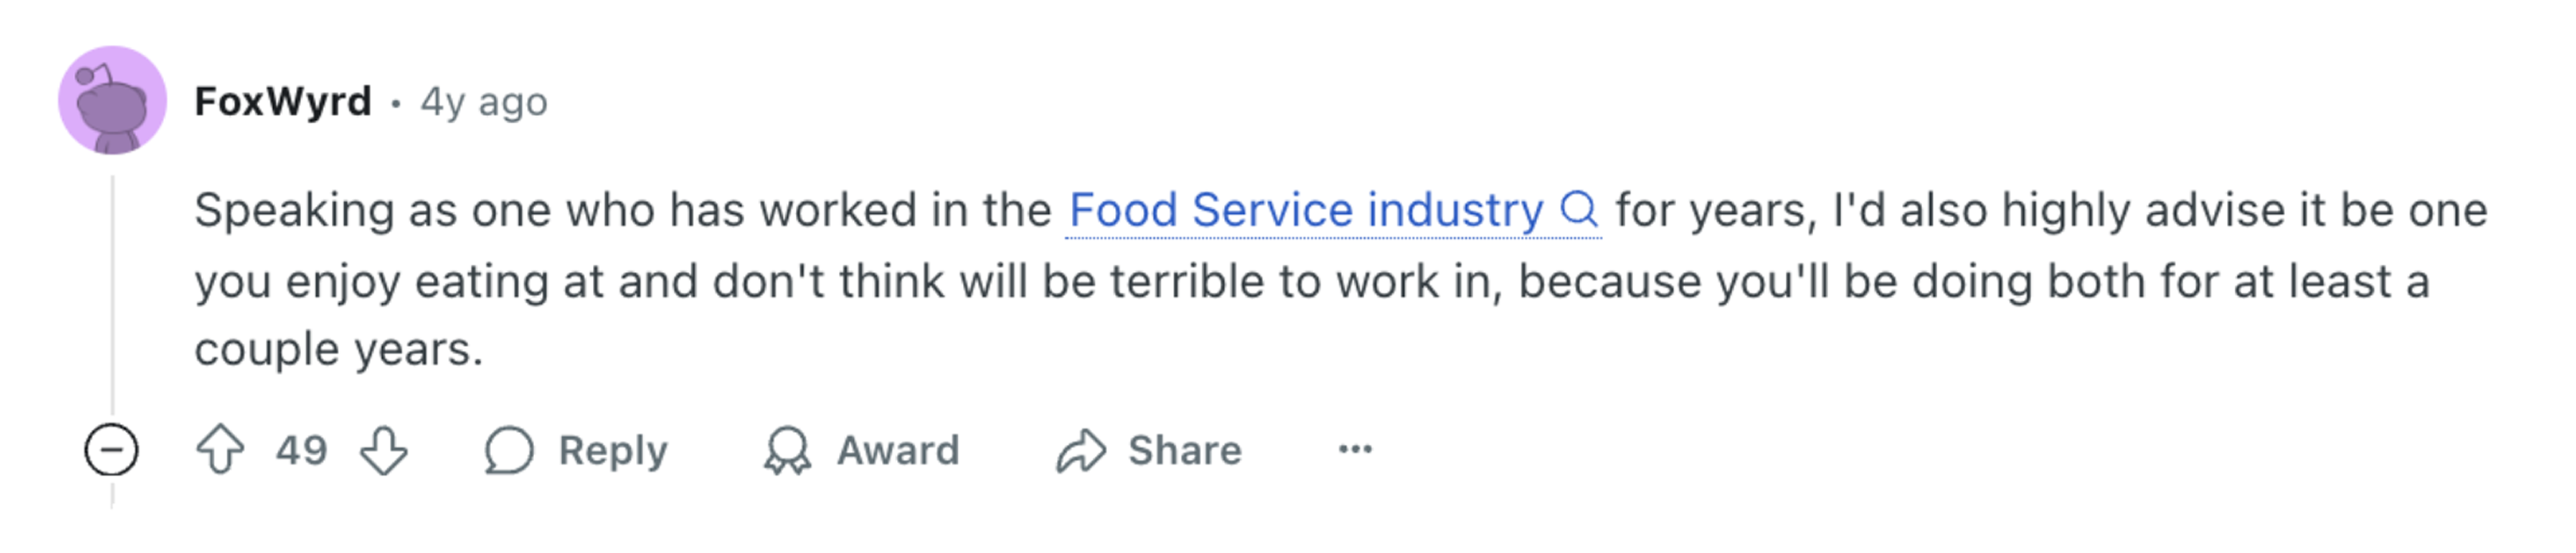This screenshot has width=2576, height=553.
Task: Click the Award ribbon icon
Action: pyautogui.click(x=789, y=450)
